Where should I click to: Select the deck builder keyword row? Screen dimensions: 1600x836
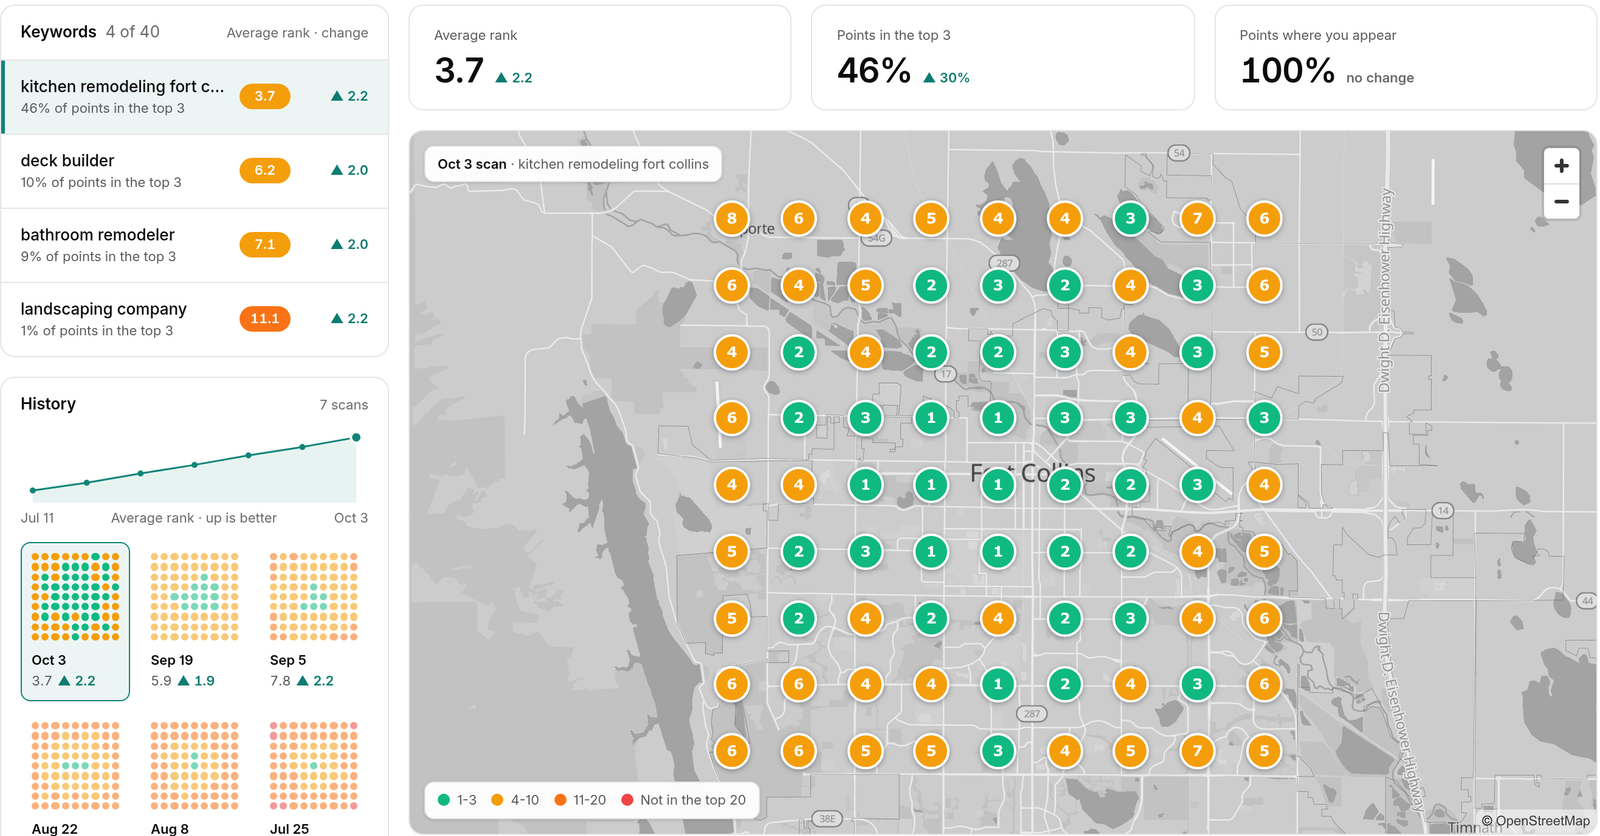pyautogui.click(x=195, y=171)
